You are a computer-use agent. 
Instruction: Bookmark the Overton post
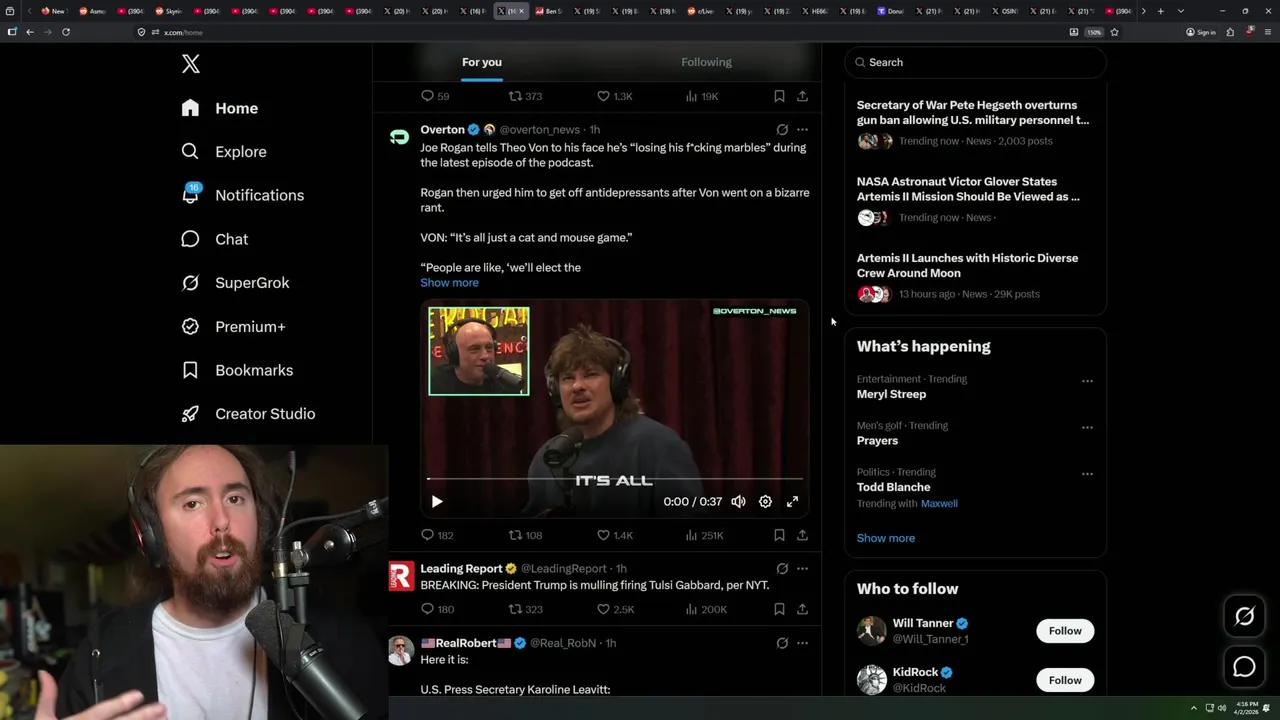(x=779, y=535)
